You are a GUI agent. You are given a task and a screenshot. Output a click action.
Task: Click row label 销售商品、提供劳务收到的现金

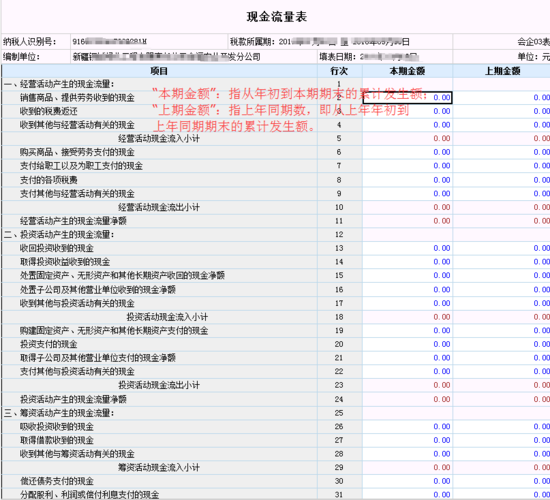(x=77, y=98)
